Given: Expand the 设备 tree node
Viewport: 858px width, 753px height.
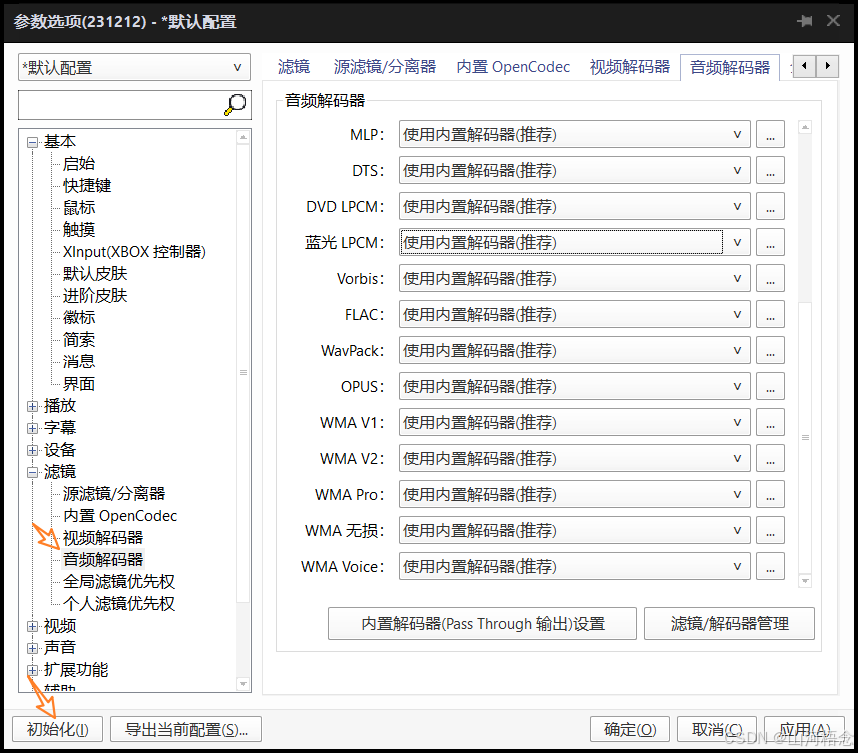Looking at the screenshot, I should [32, 450].
